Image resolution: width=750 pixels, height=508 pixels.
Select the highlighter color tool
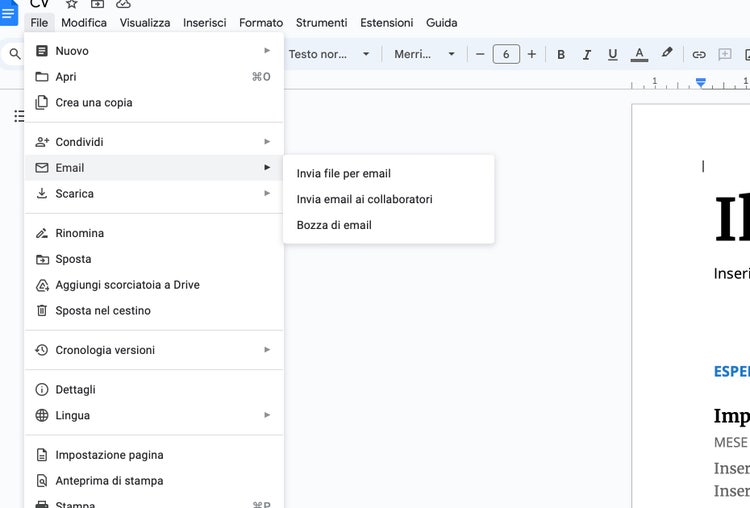(x=667, y=54)
